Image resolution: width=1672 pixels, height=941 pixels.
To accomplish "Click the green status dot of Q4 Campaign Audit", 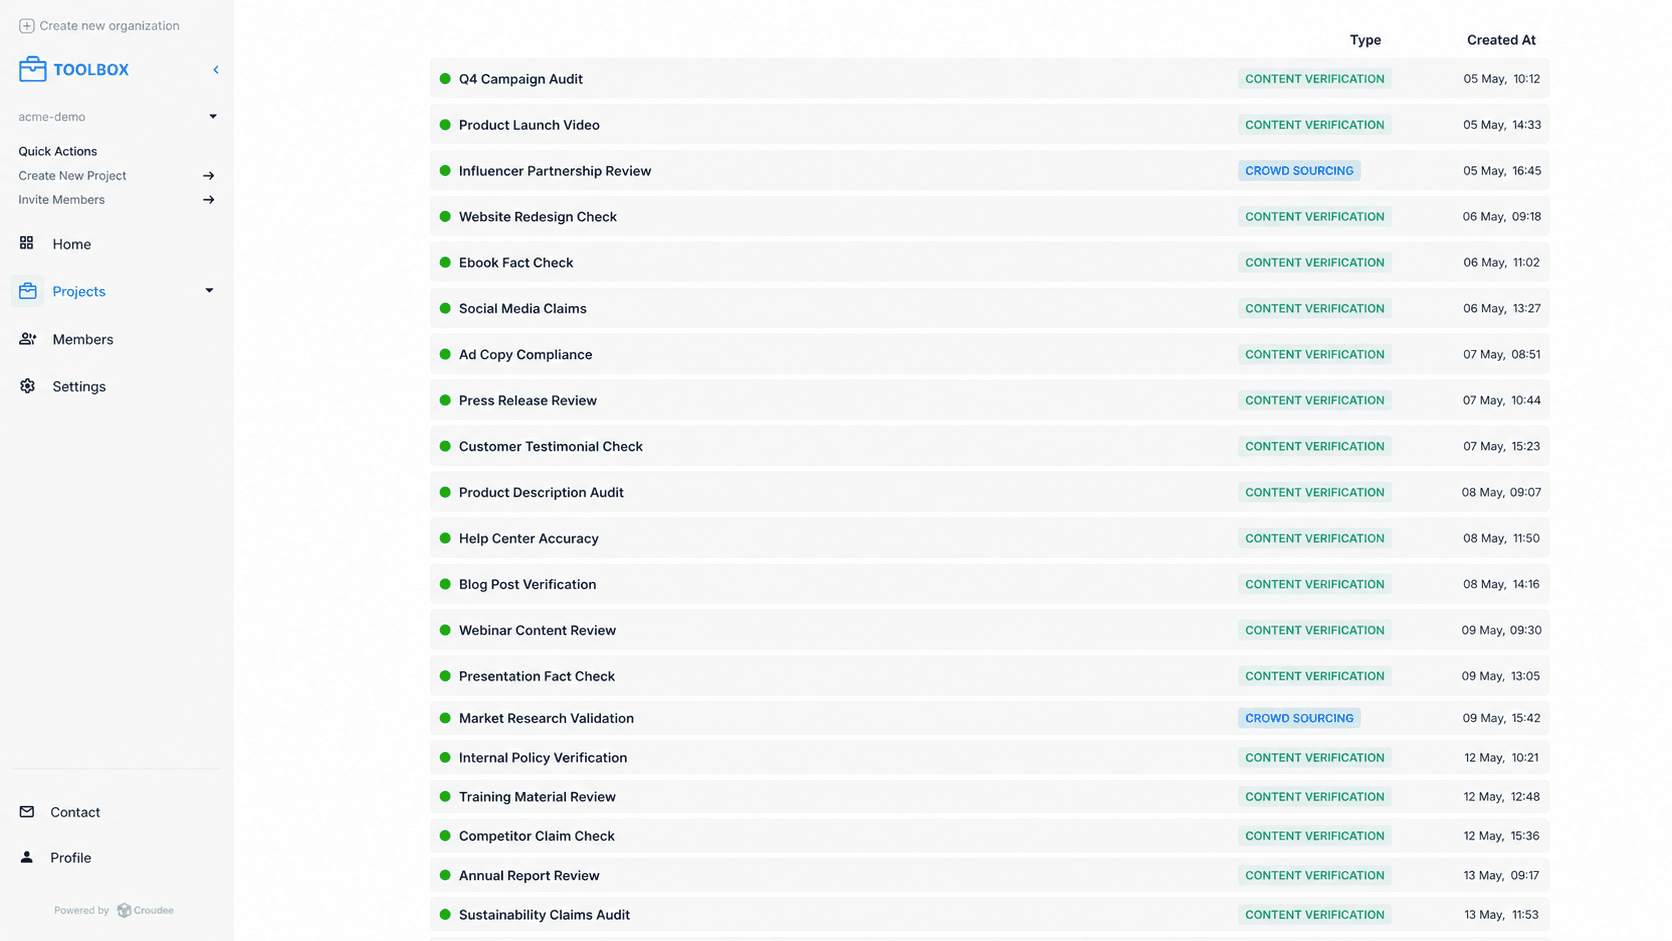I will click(445, 79).
